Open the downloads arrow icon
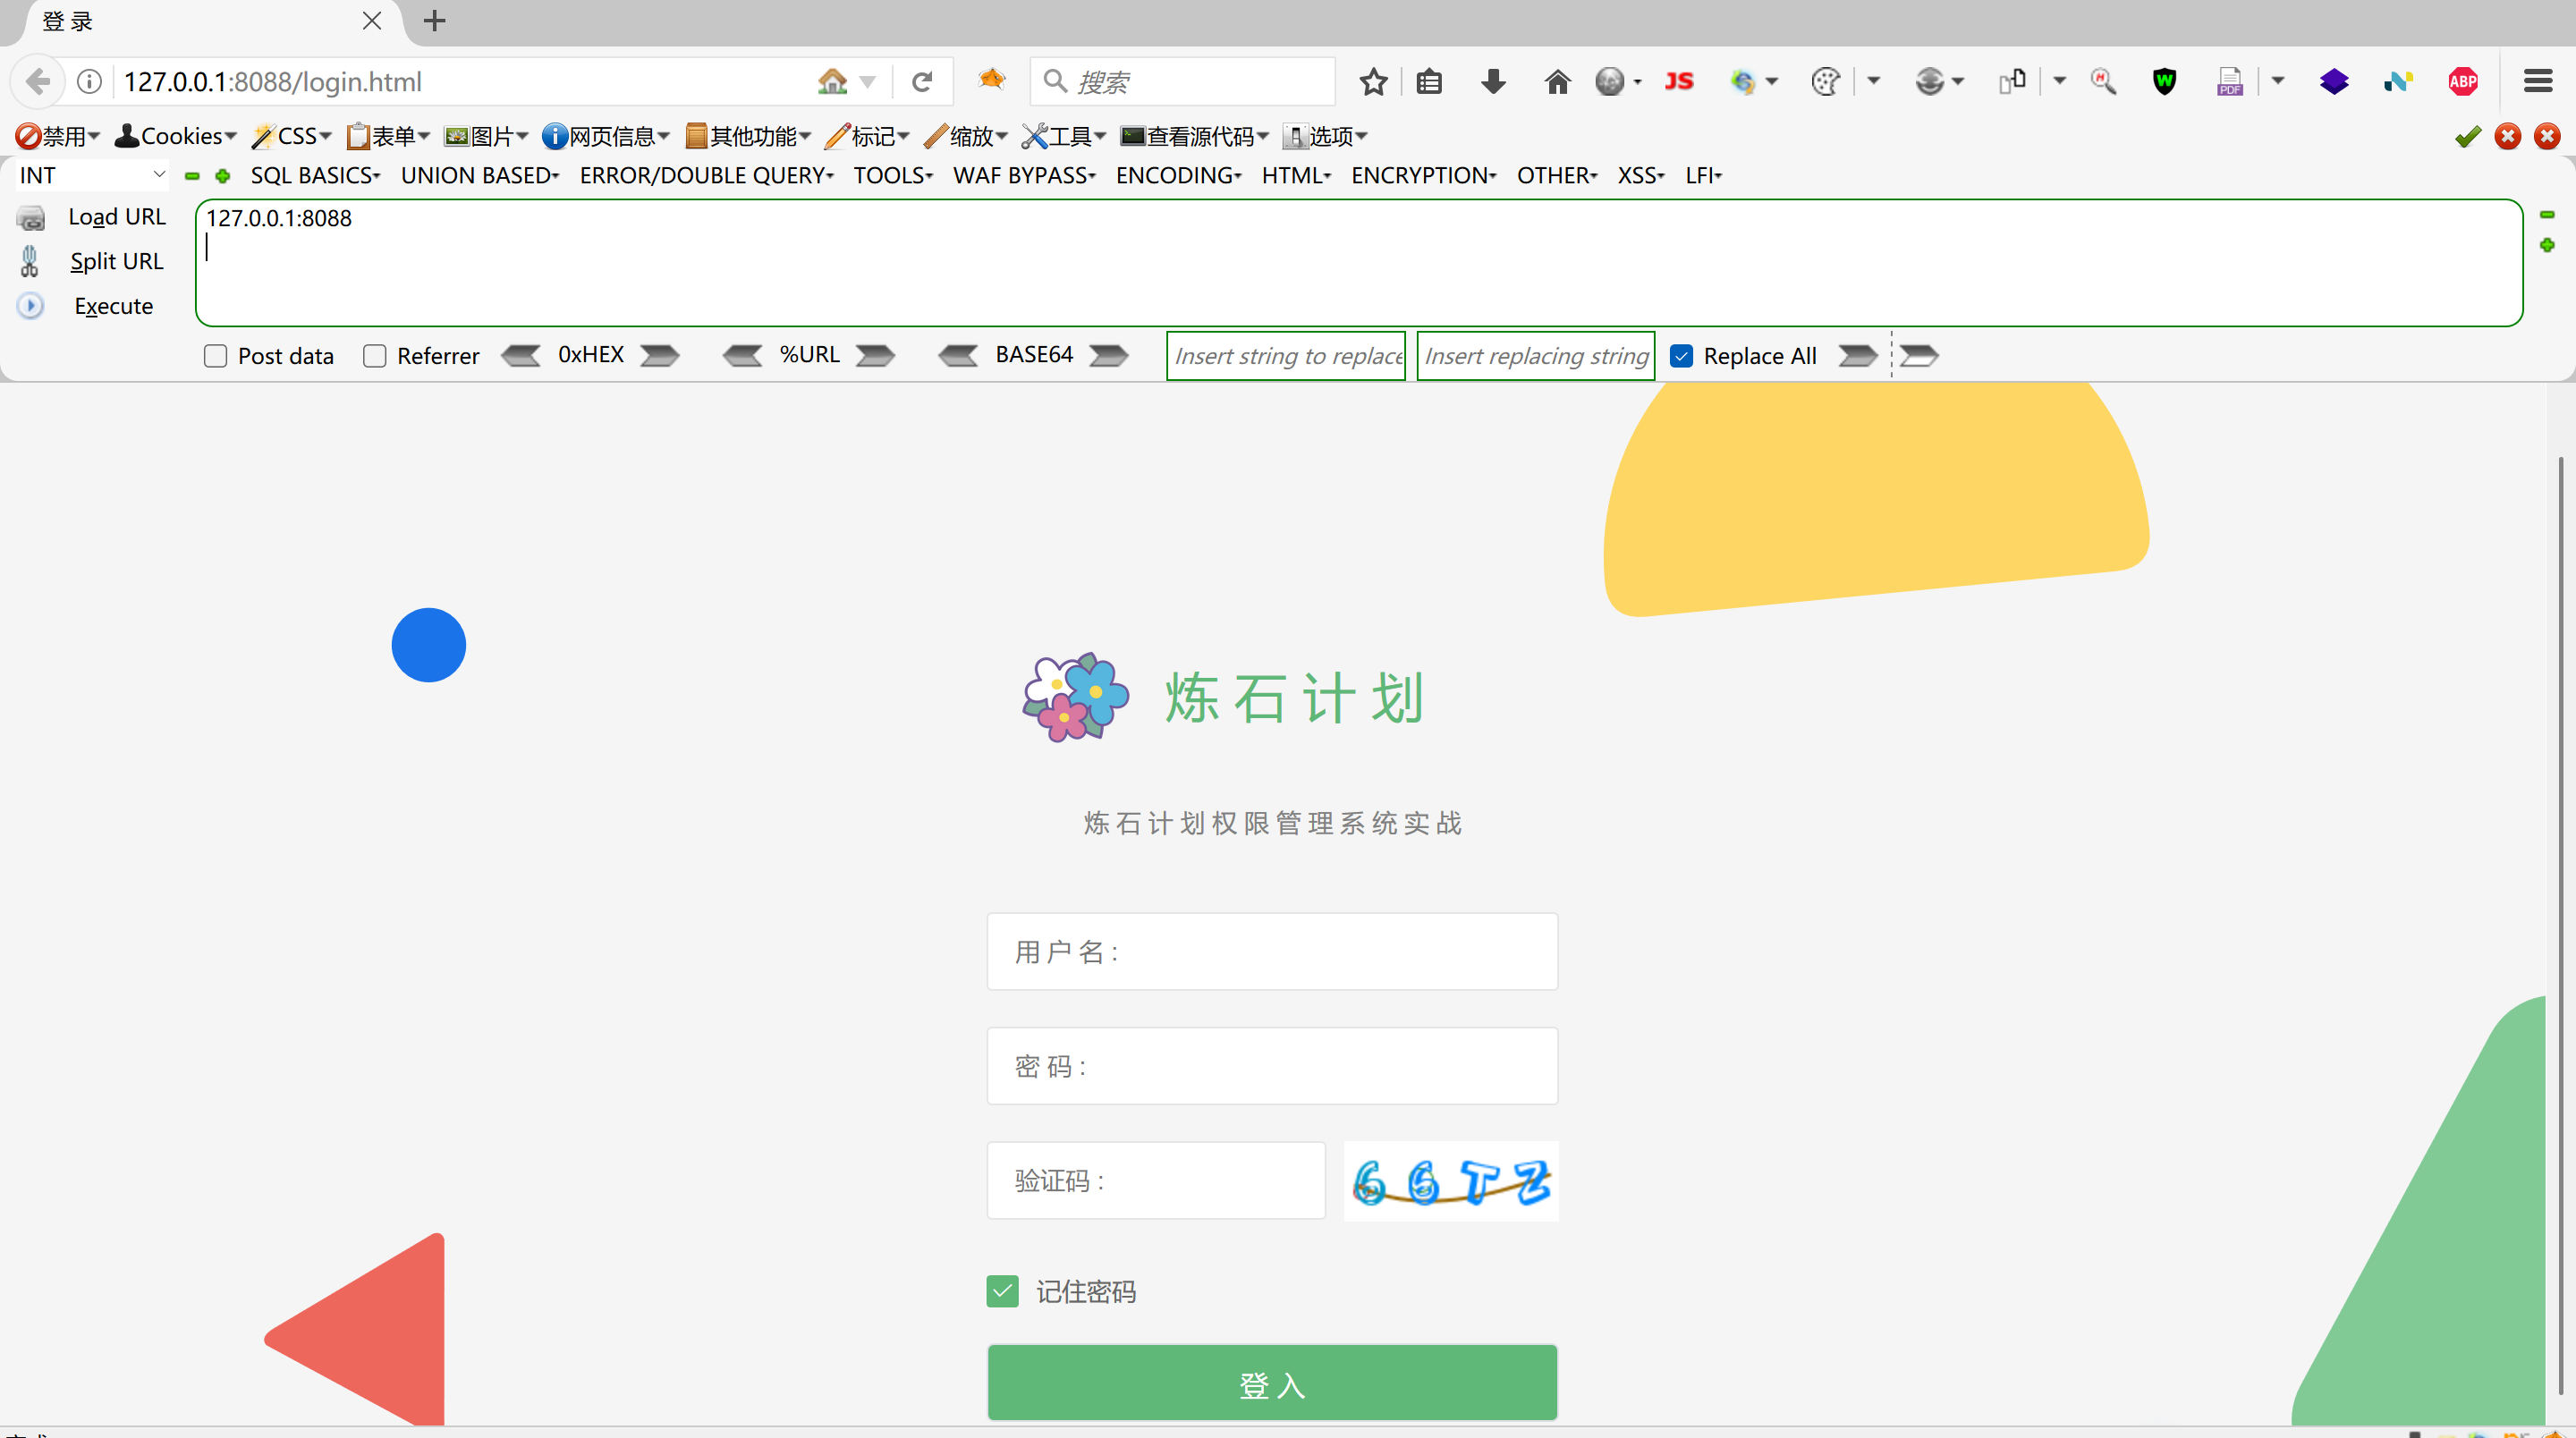 1493,82
